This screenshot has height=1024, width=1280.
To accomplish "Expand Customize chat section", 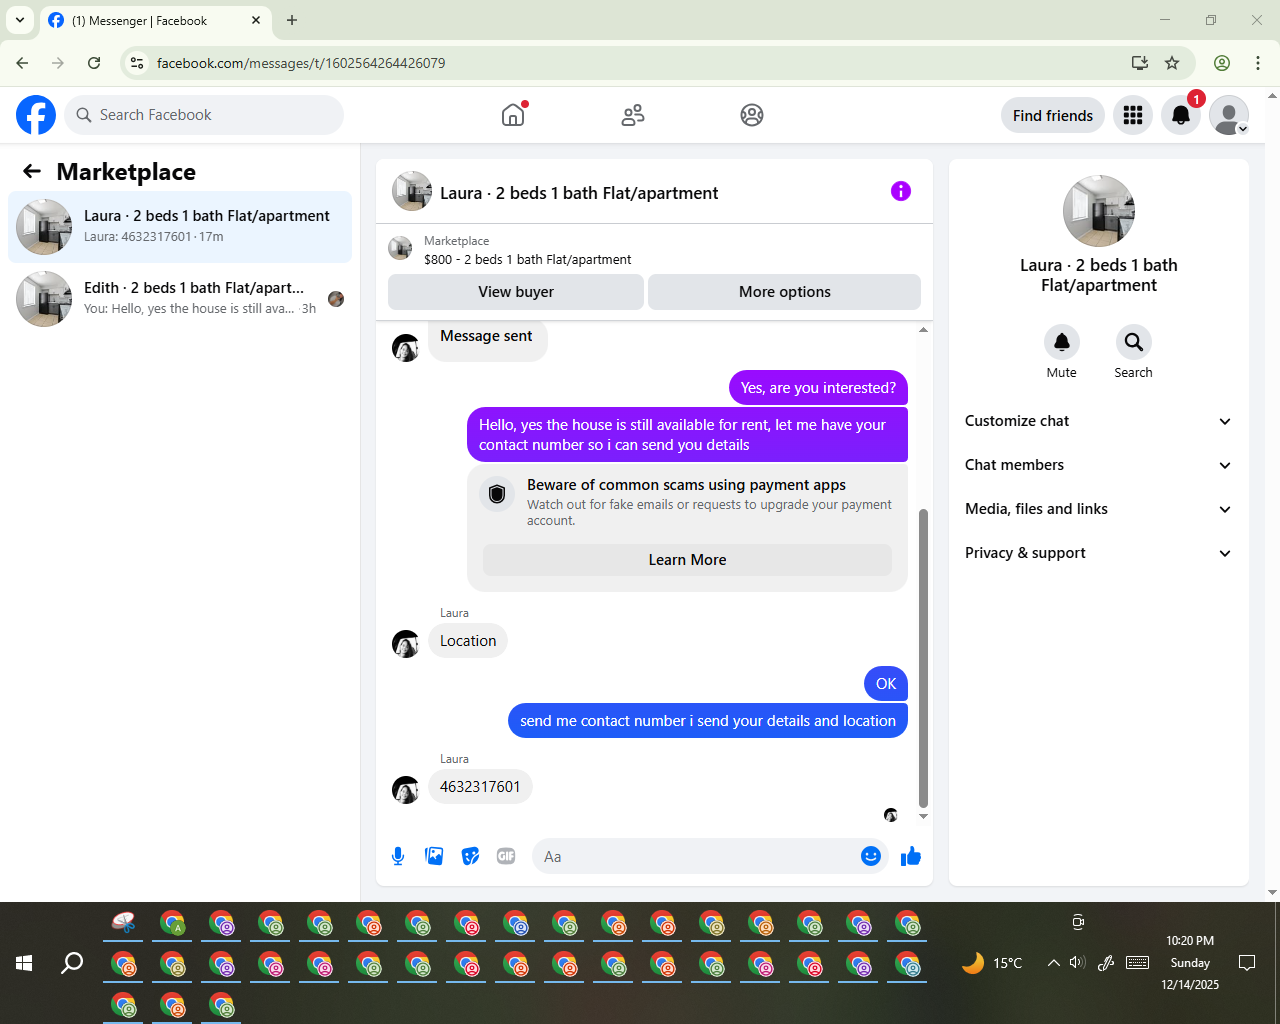I will click(x=1098, y=421).
